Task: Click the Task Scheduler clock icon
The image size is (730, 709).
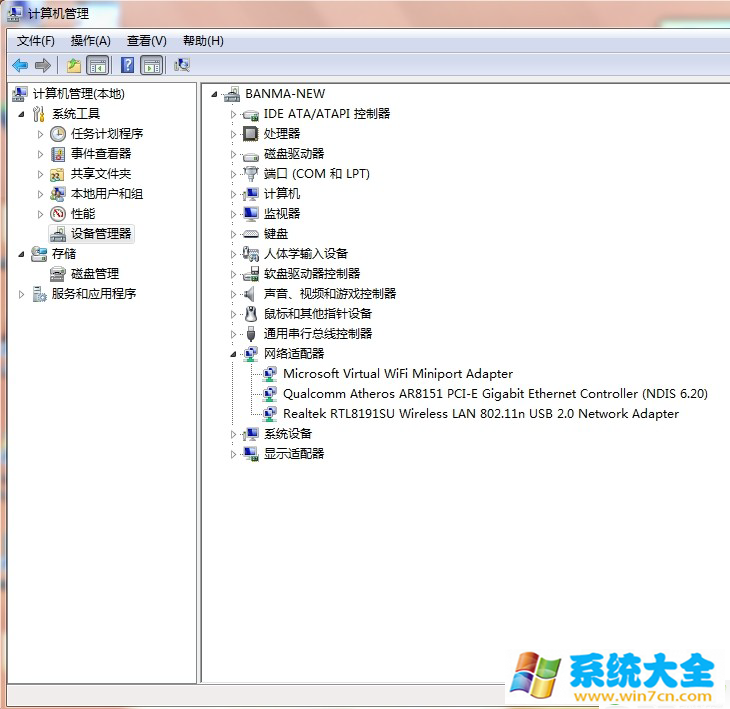Action: 58,134
